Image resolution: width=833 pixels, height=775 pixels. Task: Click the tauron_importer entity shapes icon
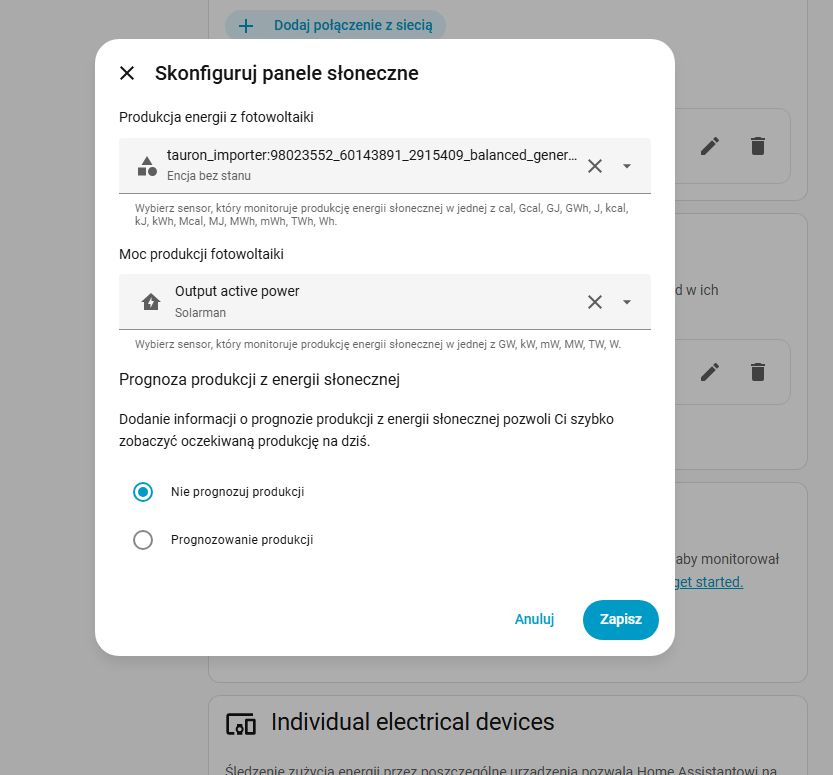pyautogui.click(x=147, y=166)
